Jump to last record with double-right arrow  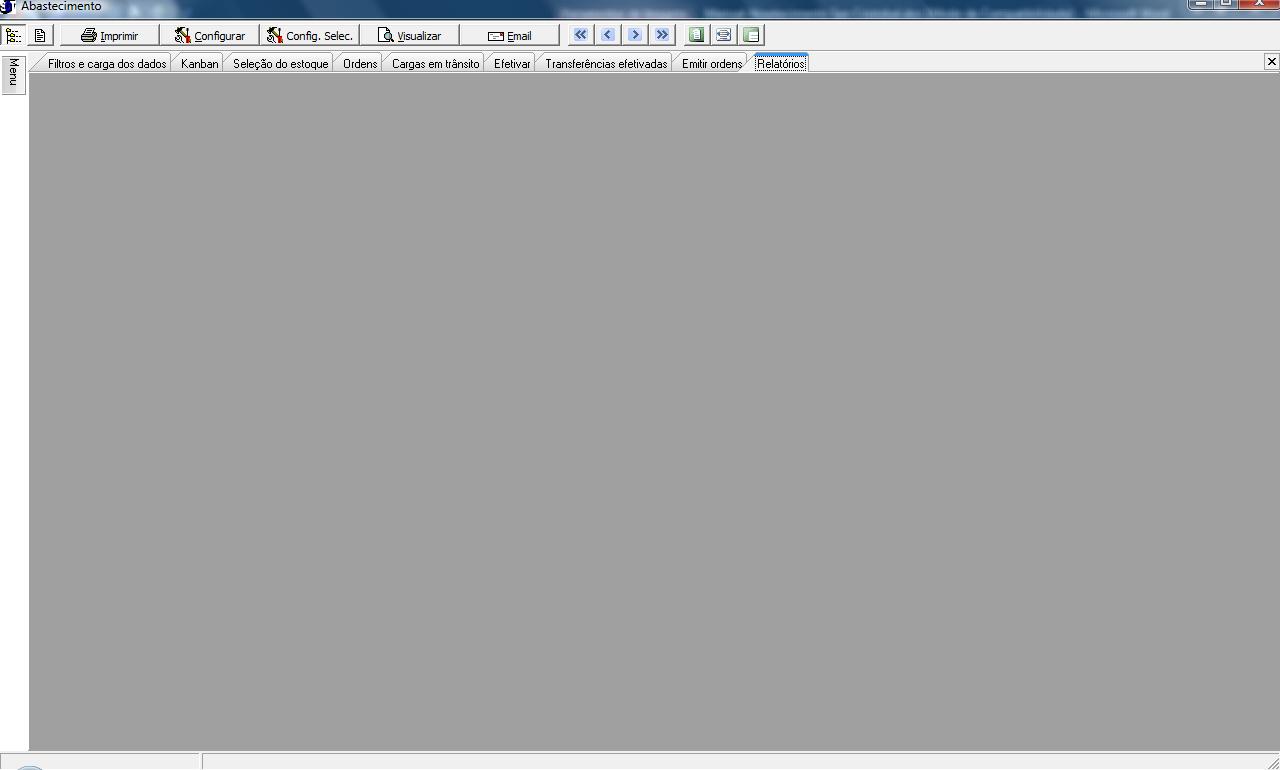(661, 35)
